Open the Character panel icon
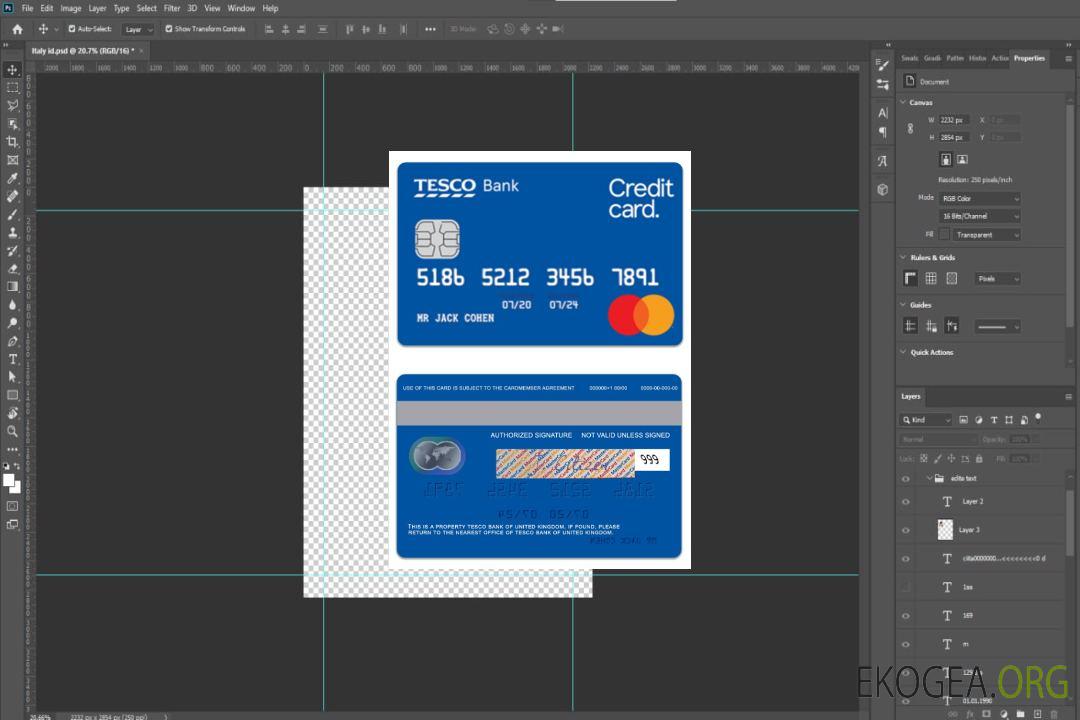The image size is (1080, 720). pyautogui.click(x=882, y=112)
